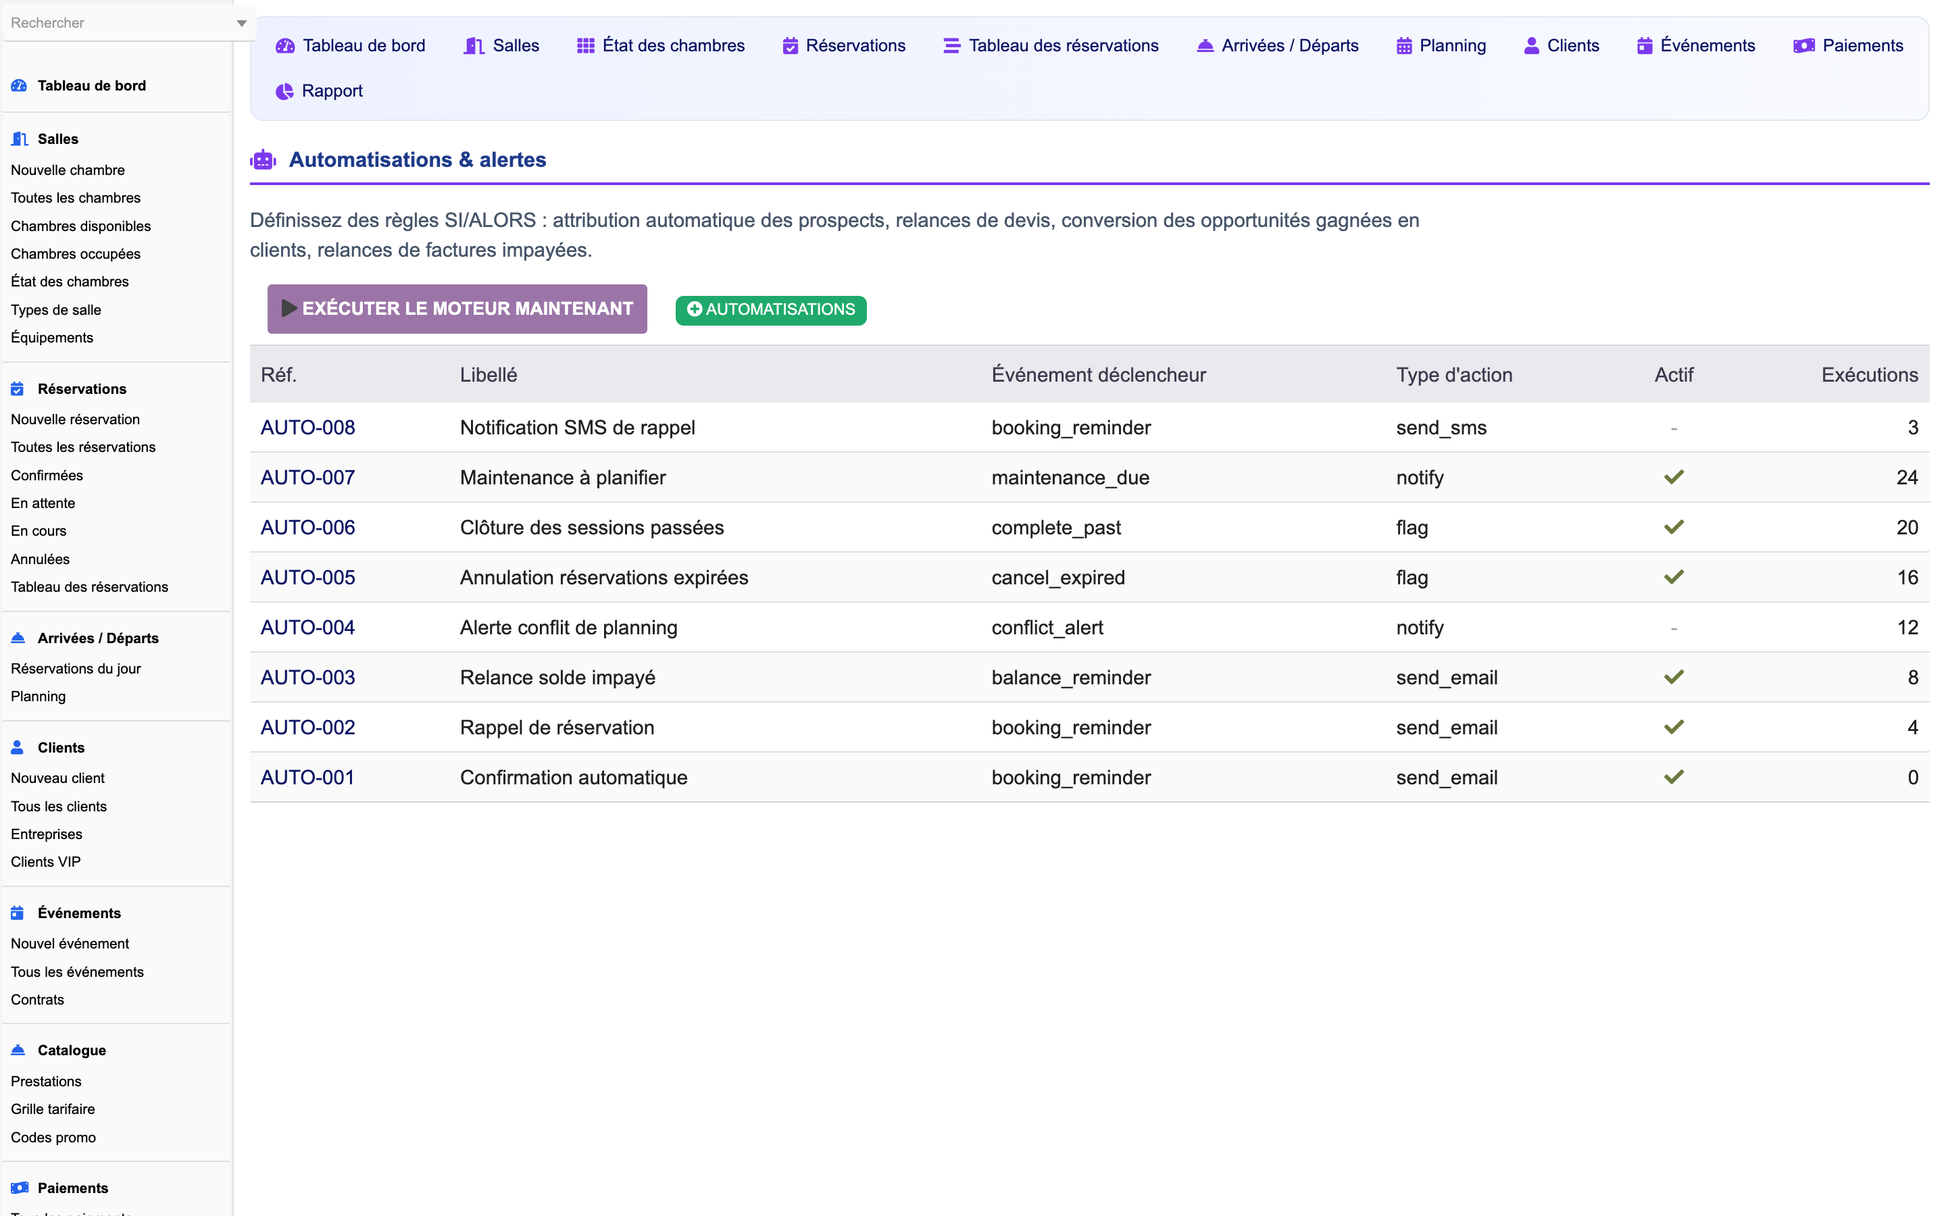The image size is (1946, 1216).
Task: Click the play icon on Exécuter le moteur button
Action: coord(289,309)
